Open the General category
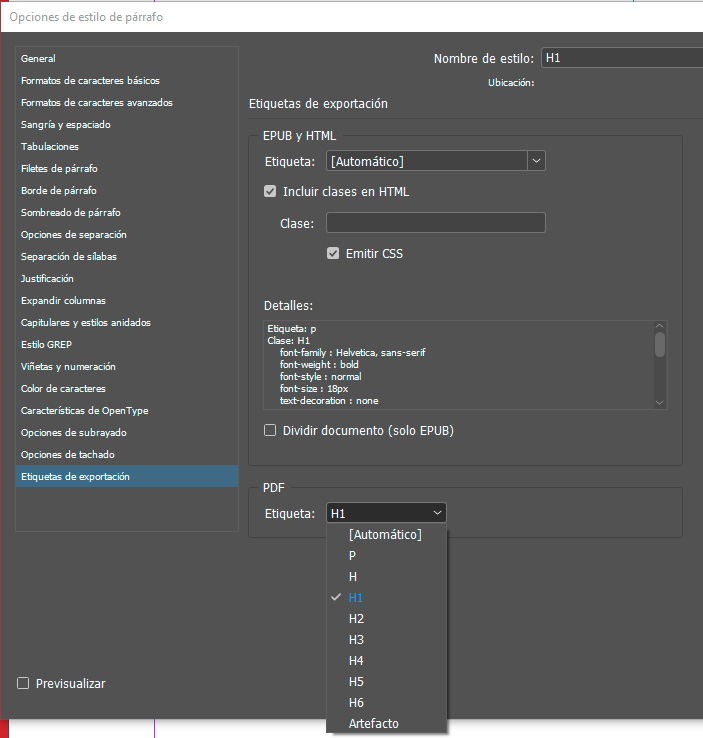 pos(38,59)
